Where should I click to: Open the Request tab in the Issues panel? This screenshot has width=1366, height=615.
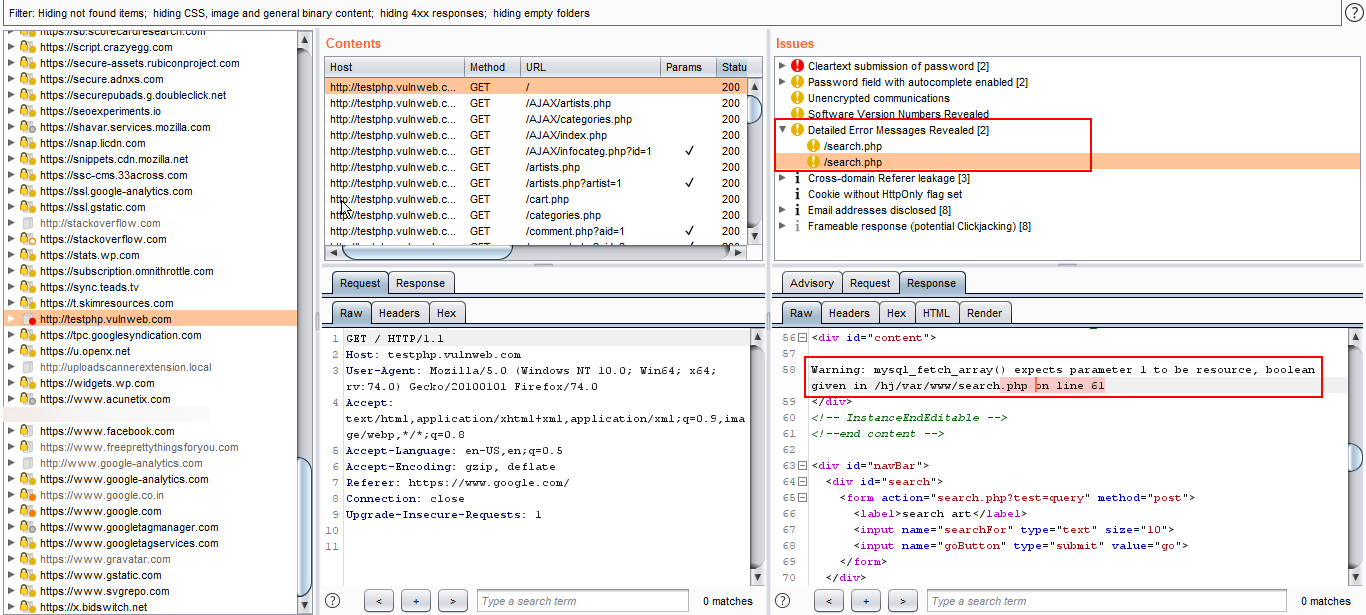[870, 283]
